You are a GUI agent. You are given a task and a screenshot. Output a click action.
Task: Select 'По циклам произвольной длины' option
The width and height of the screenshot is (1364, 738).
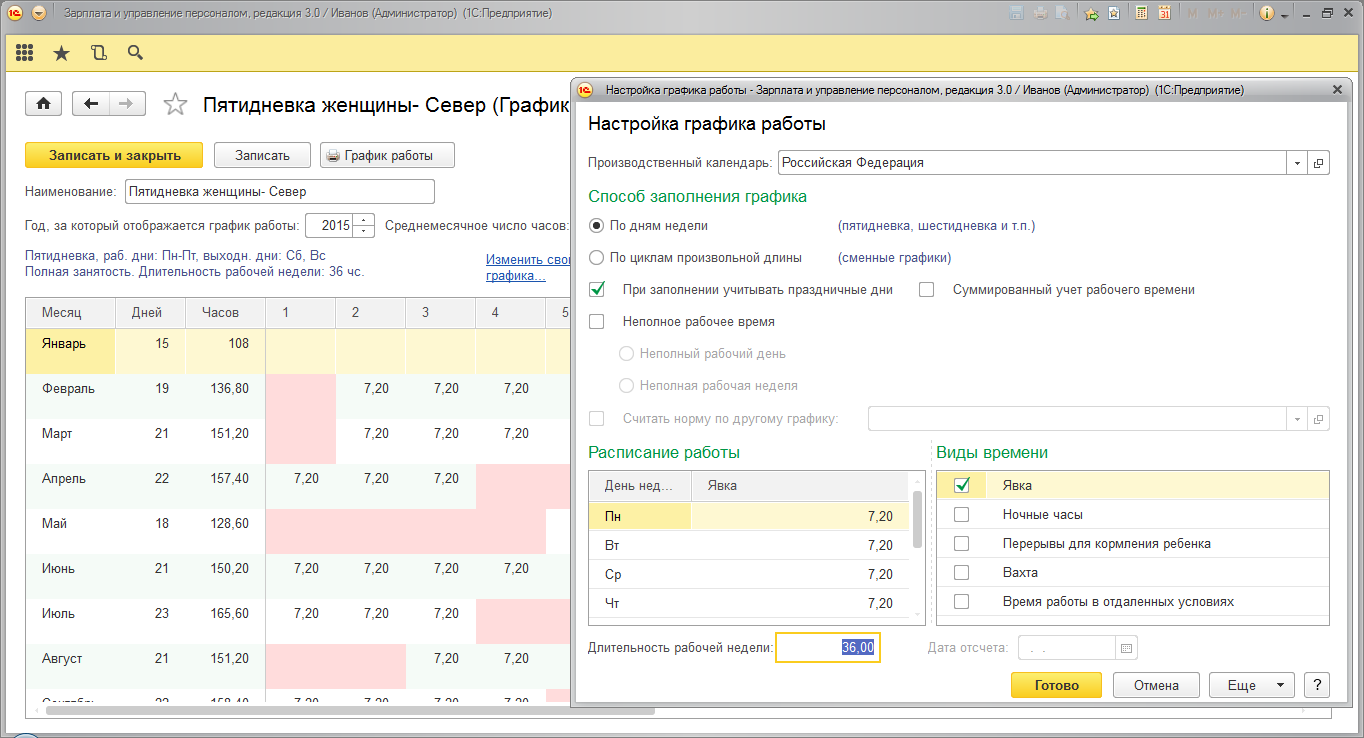point(597,257)
